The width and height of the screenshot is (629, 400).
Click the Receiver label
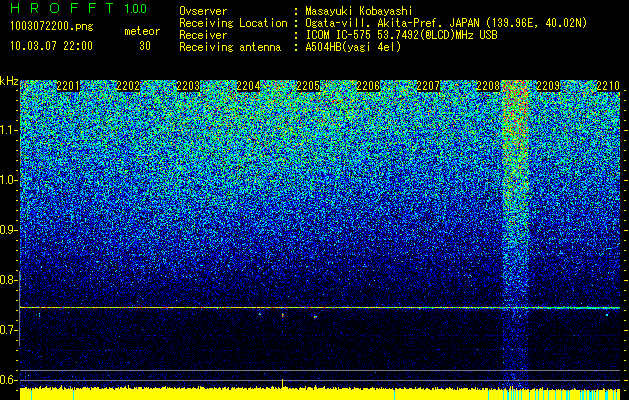[203, 35]
